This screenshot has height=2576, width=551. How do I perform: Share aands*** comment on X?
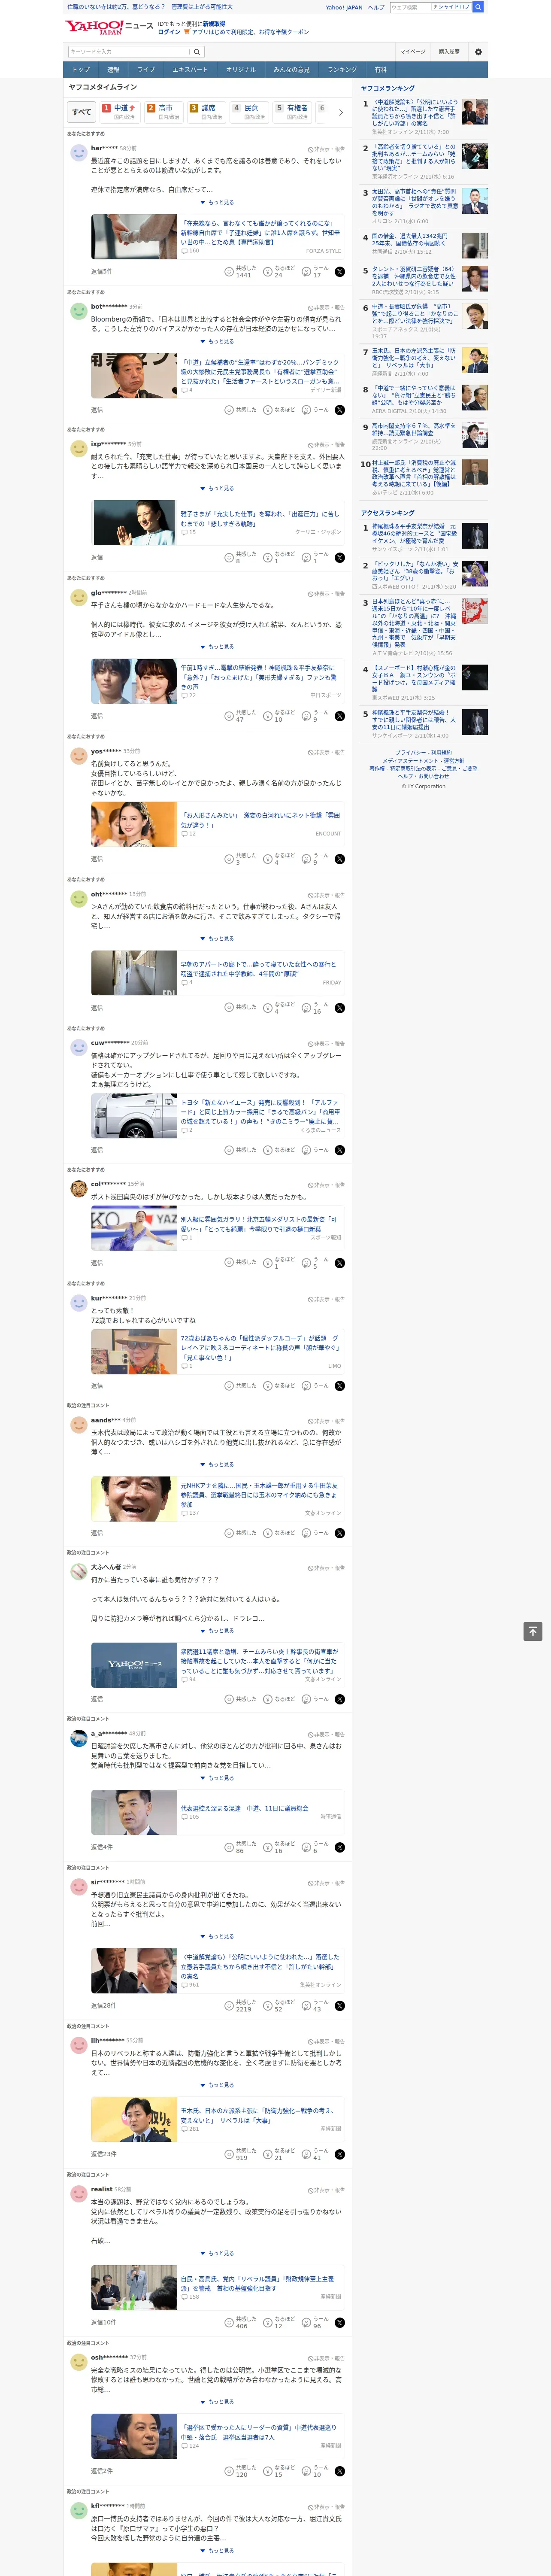coord(340,1533)
